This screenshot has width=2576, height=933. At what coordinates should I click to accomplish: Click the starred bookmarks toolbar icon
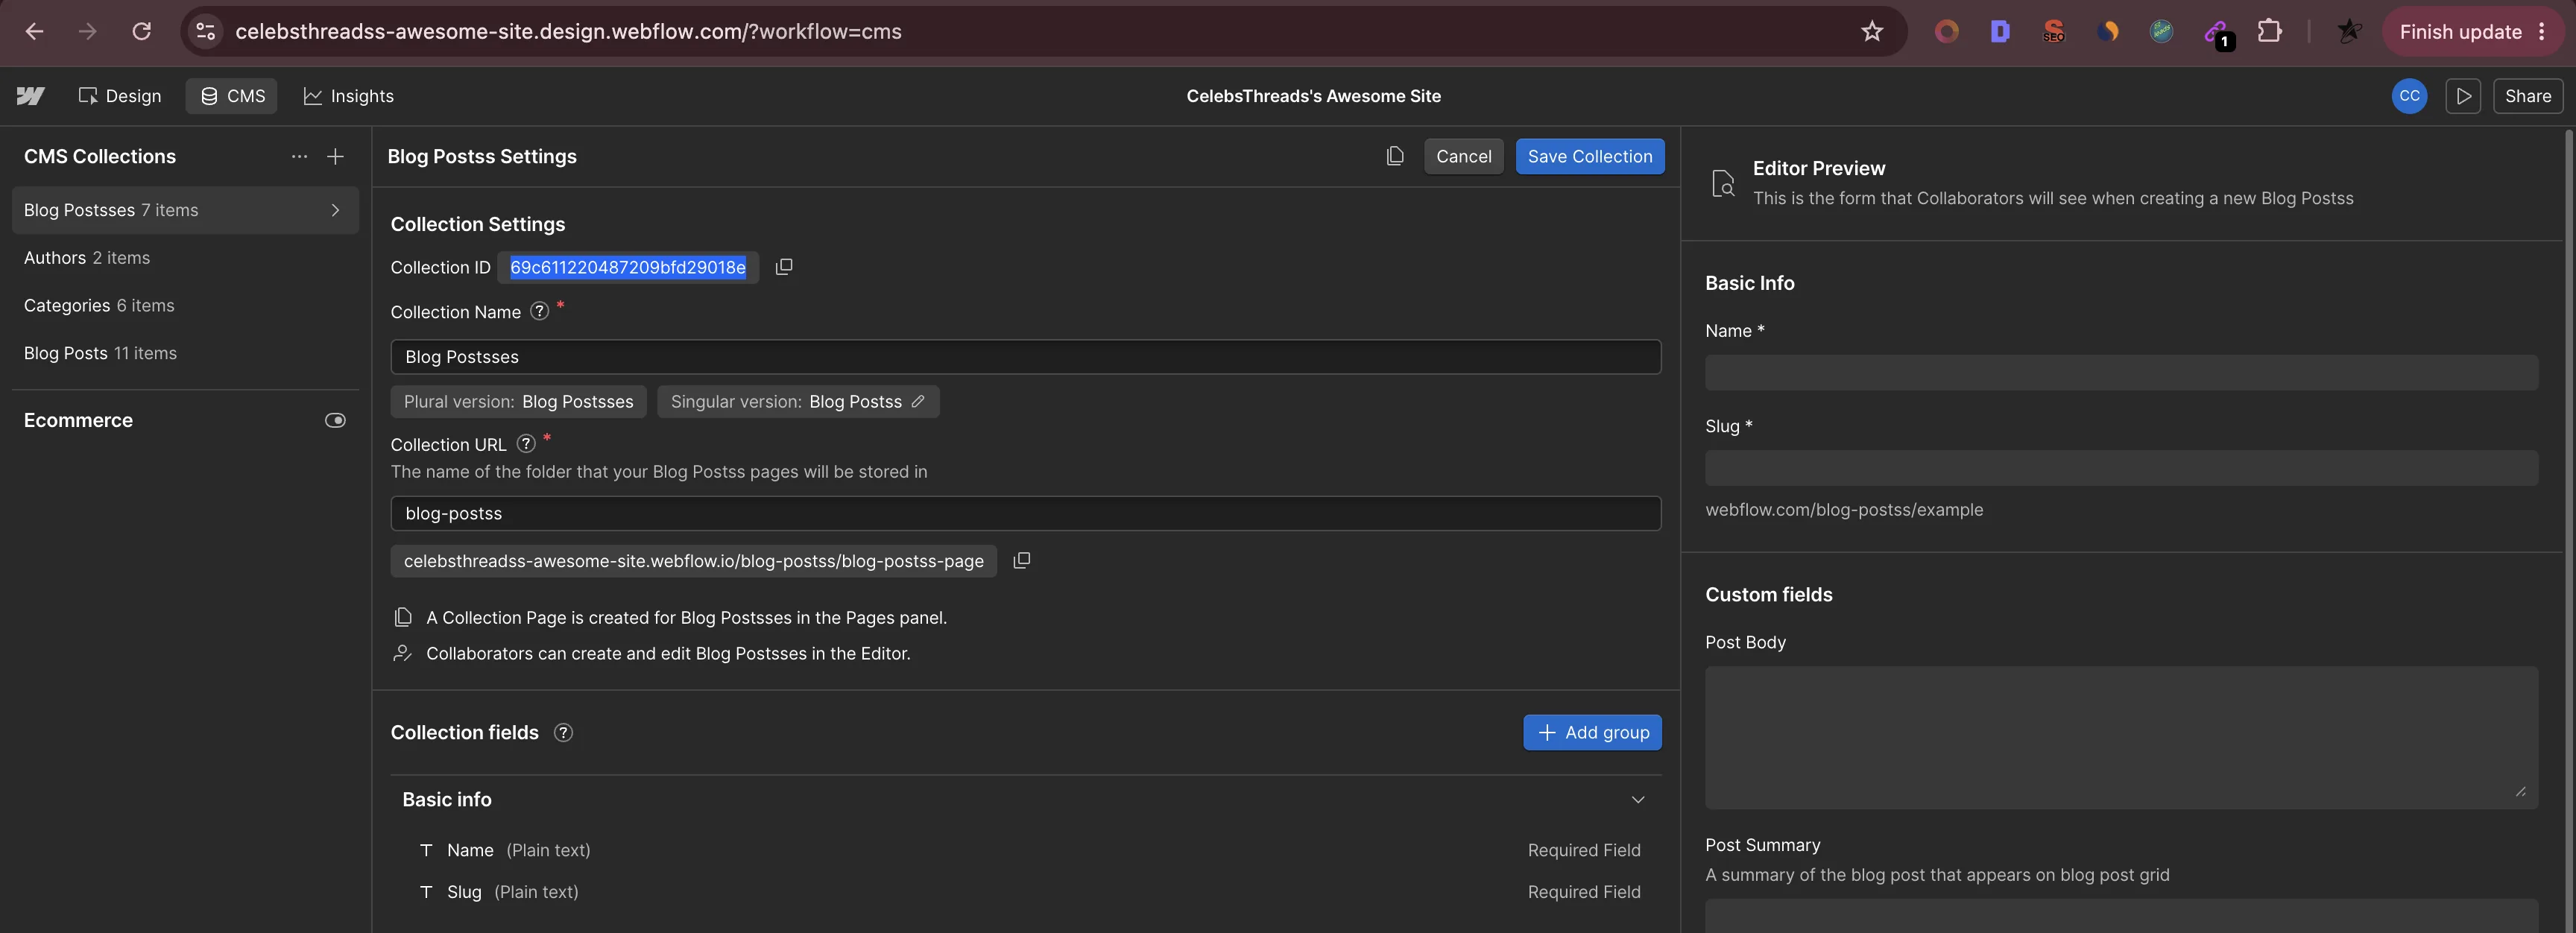click(2349, 31)
